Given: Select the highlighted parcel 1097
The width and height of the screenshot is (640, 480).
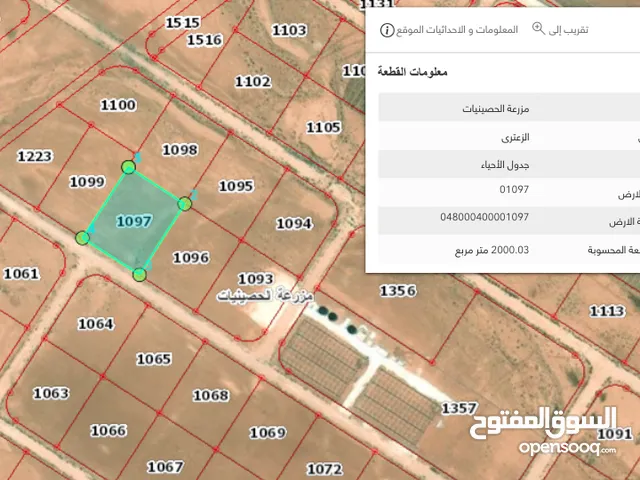Looking at the screenshot, I should pyautogui.click(x=134, y=221).
